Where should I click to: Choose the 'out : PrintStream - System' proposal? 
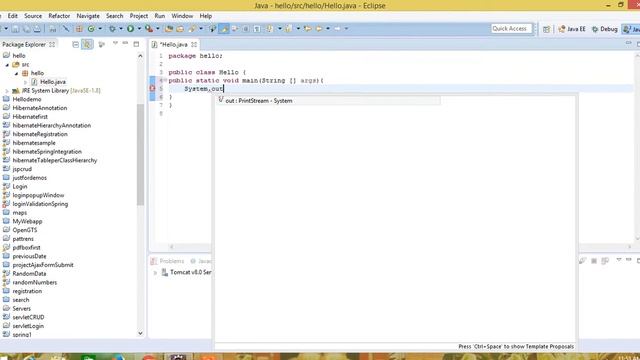(x=329, y=100)
